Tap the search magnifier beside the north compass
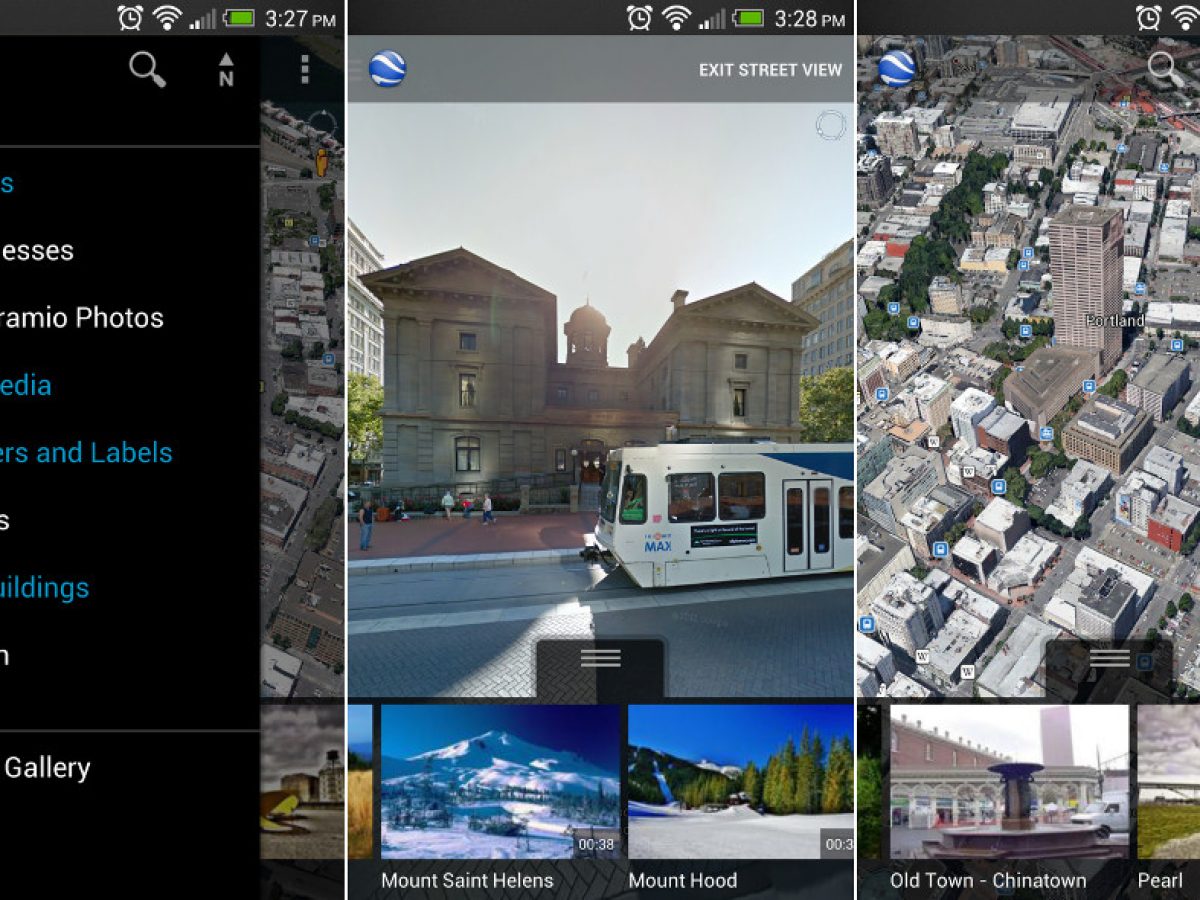This screenshot has width=1200, height=900. [x=147, y=70]
